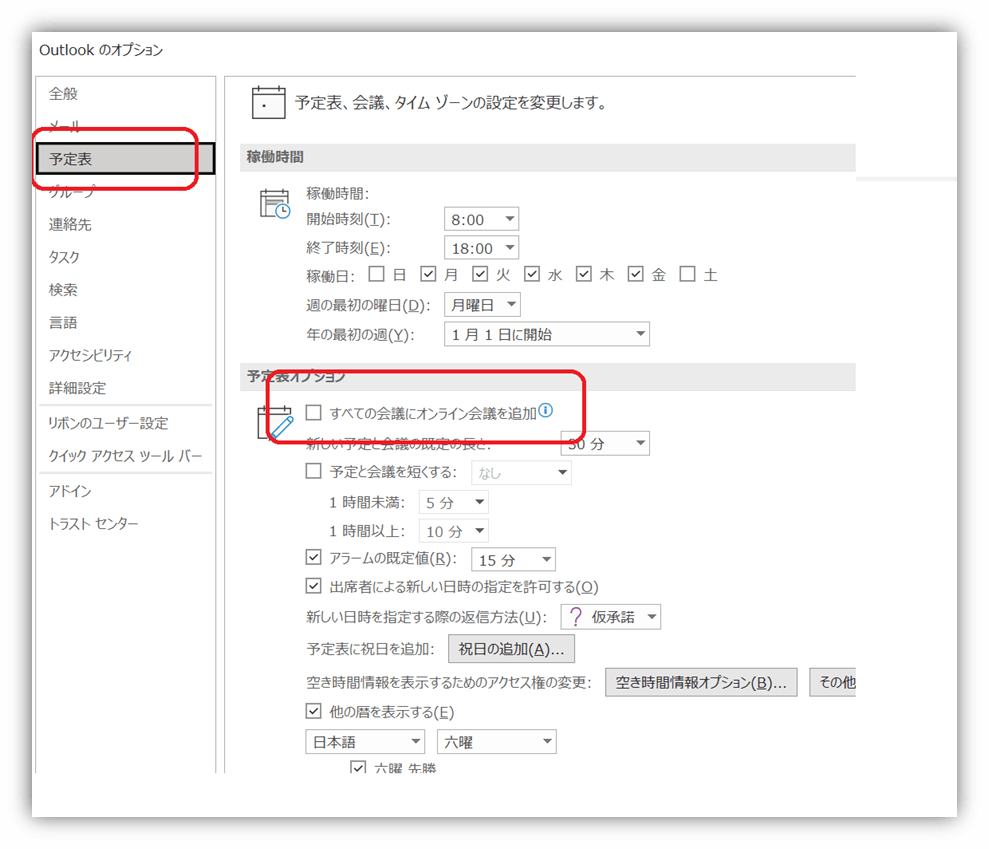Image resolution: width=989 pixels, height=849 pixels.
Task: Select 言語 in the options sidebar
Action: (125, 323)
